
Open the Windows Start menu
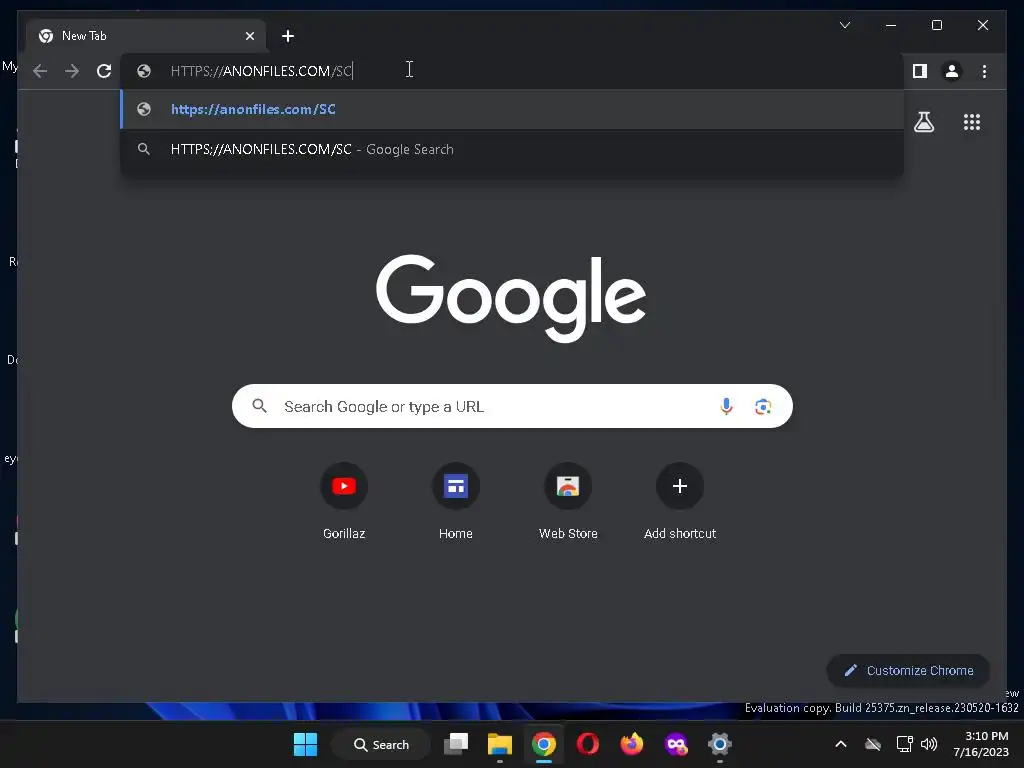[x=305, y=744]
